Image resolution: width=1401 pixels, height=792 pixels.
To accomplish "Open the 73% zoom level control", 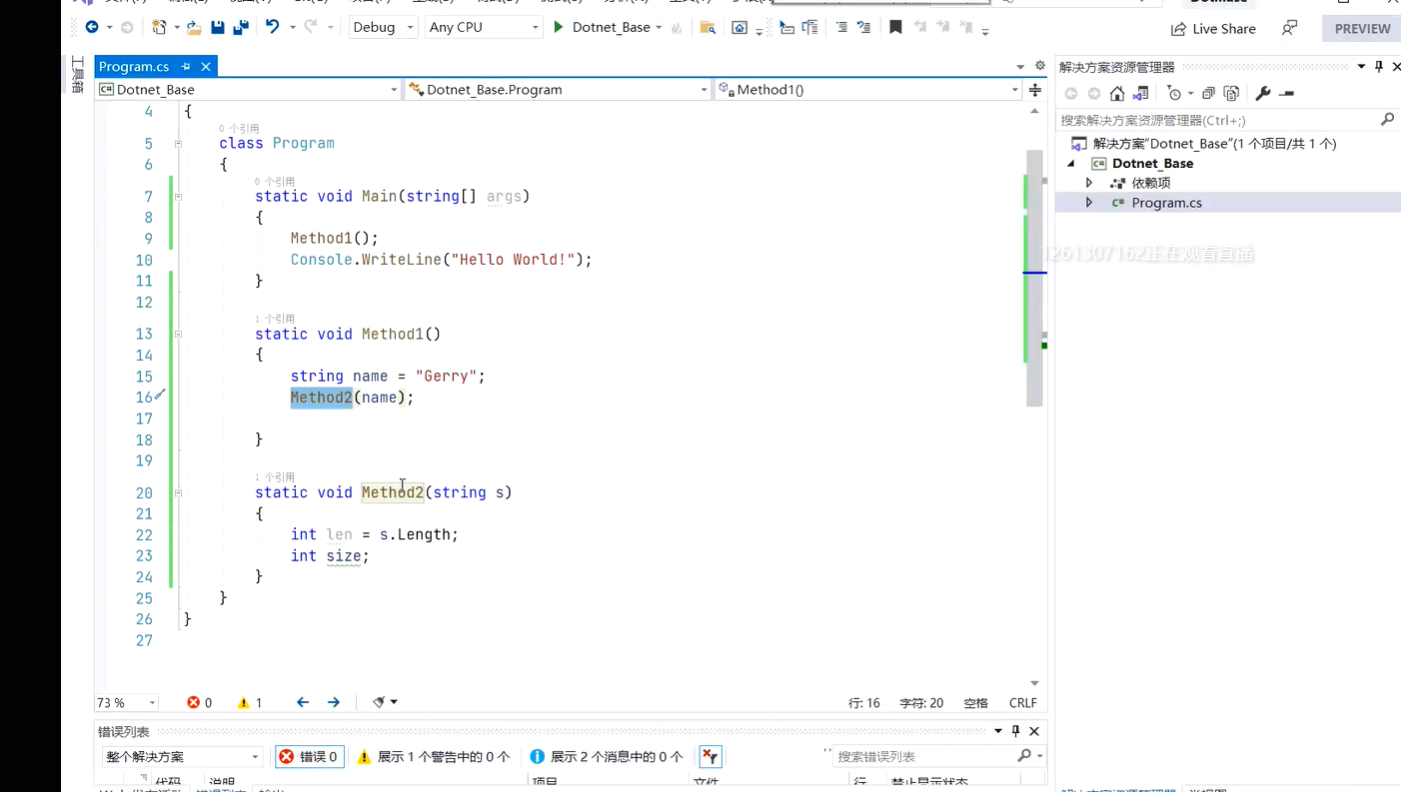I will click(118, 702).
